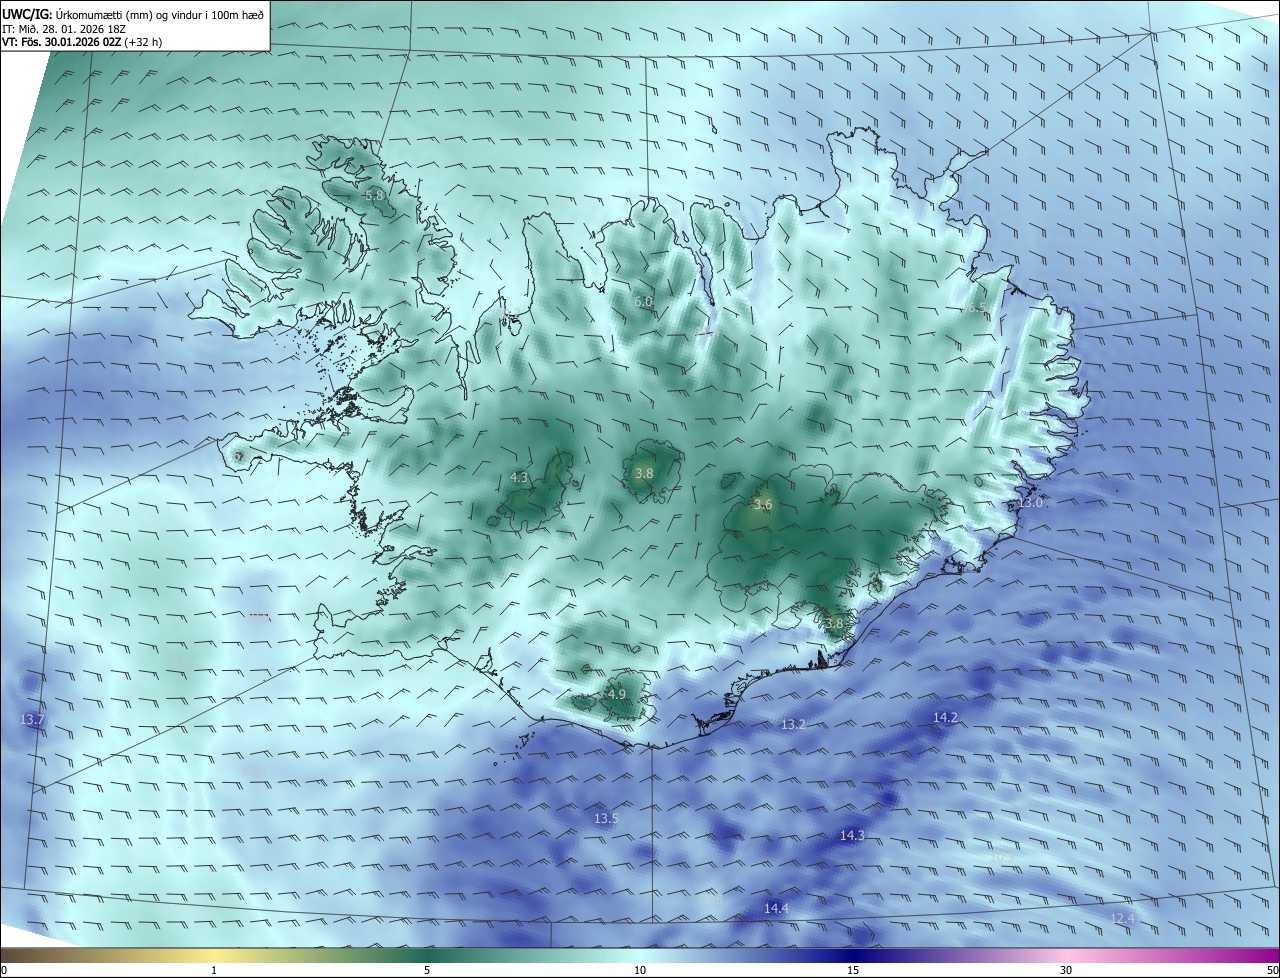This screenshot has width=1280, height=978.
Task: Click the color scale tick label 15
Action: [853, 970]
